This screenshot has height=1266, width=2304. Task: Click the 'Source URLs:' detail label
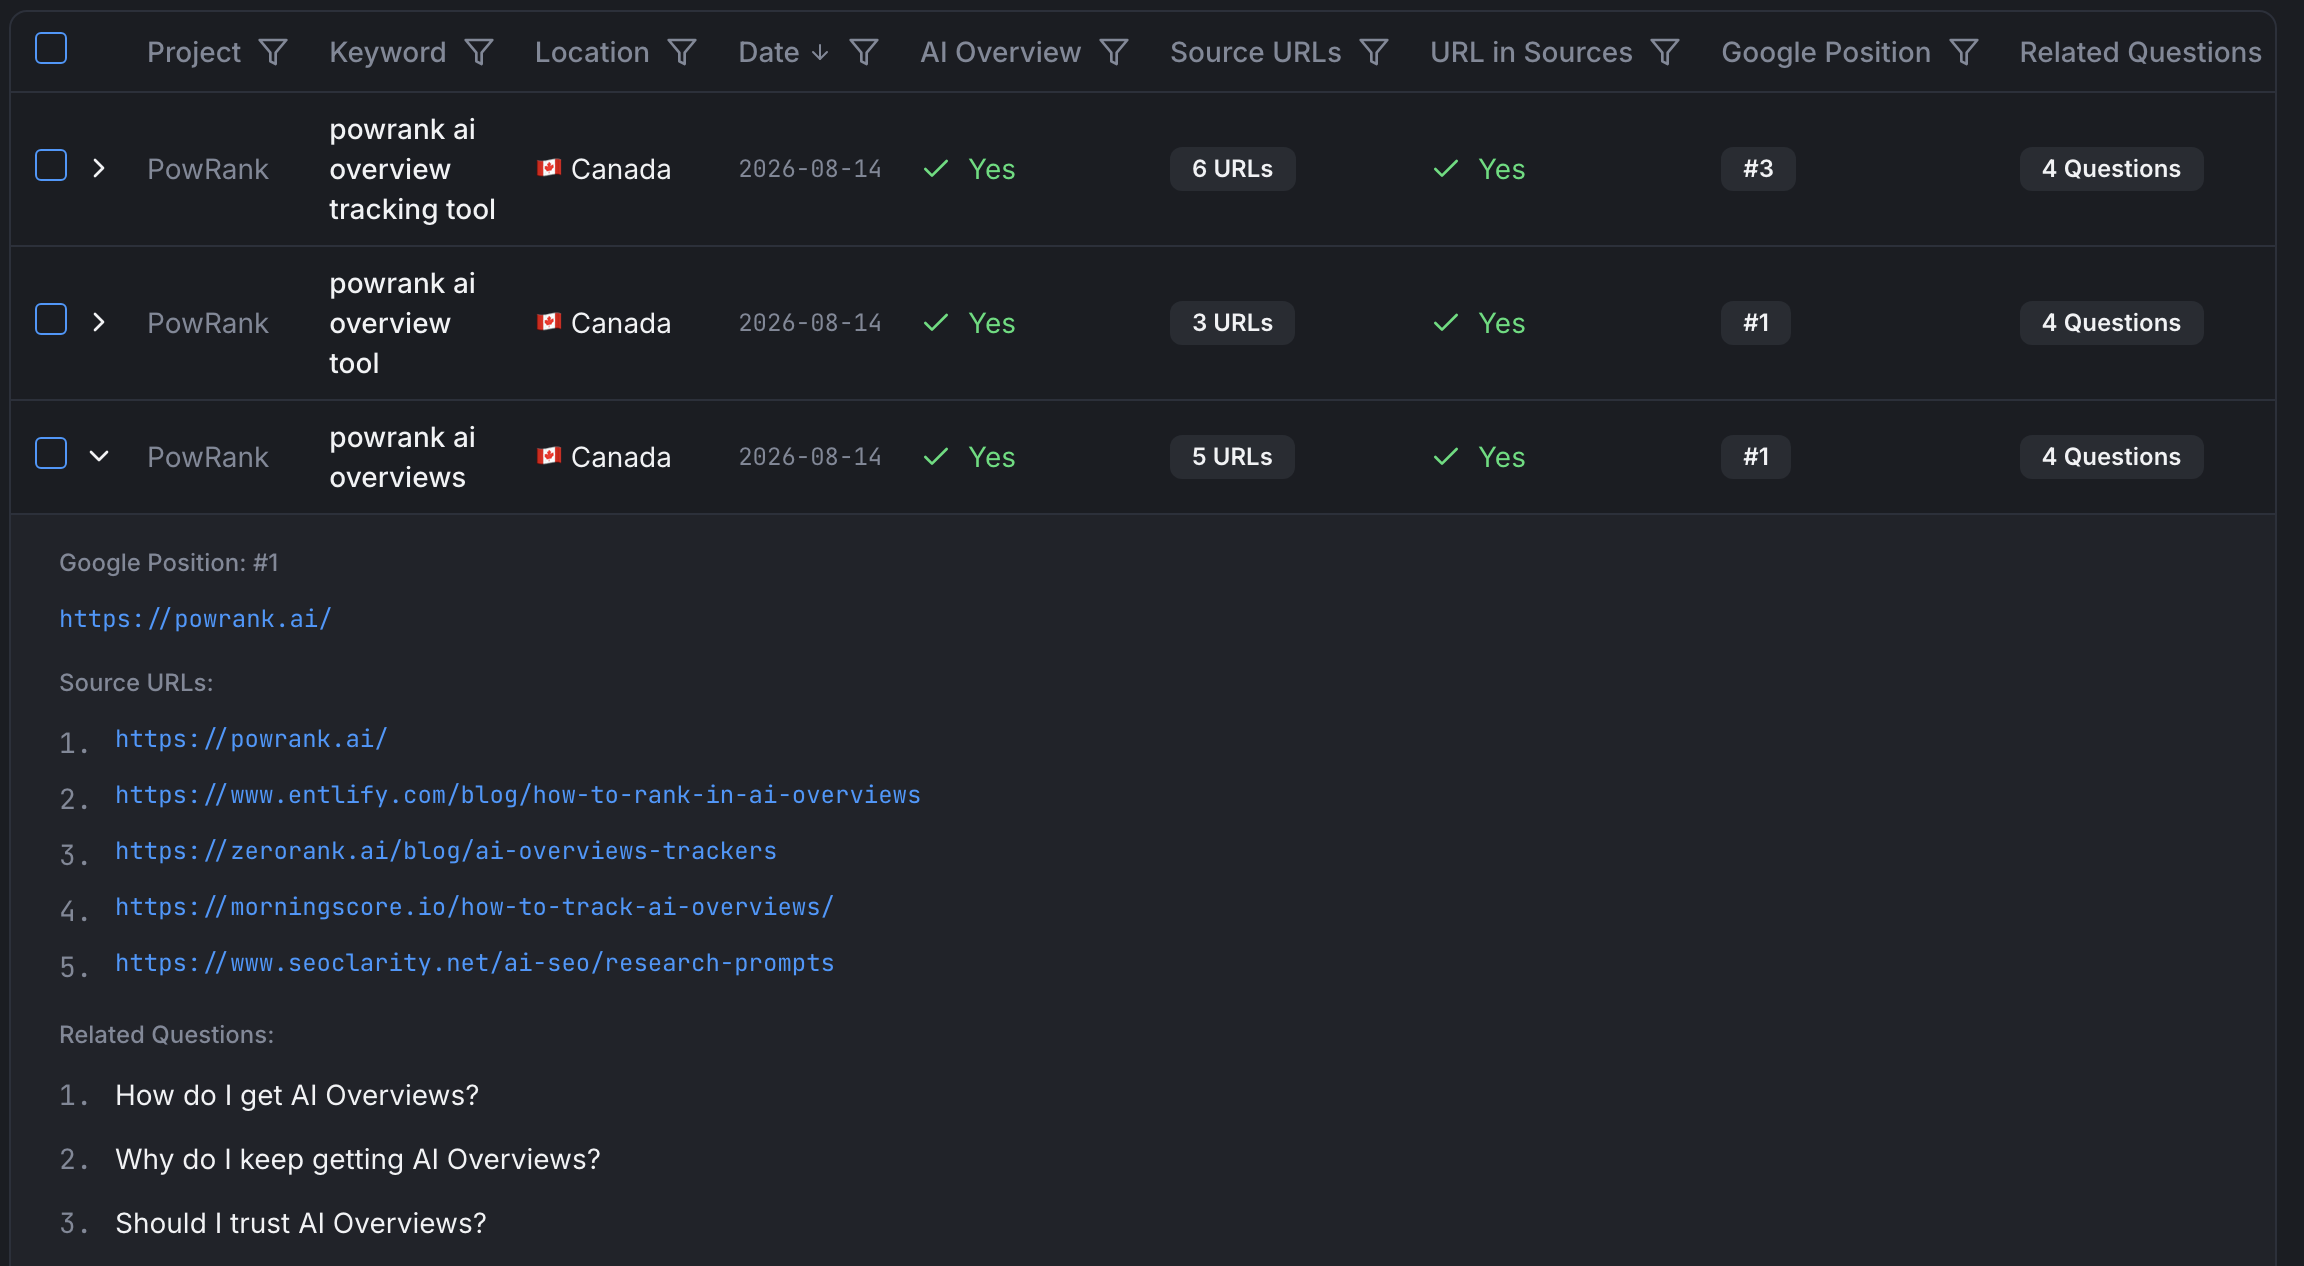click(136, 683)
